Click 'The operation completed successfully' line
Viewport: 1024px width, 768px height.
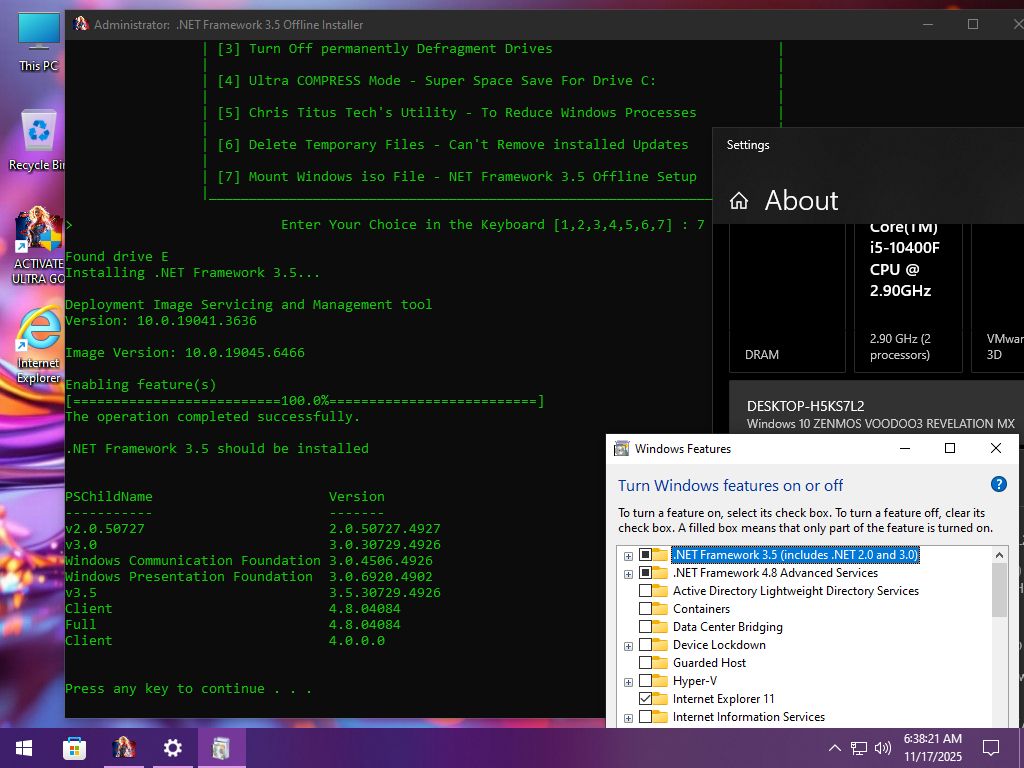click(212, 417)
